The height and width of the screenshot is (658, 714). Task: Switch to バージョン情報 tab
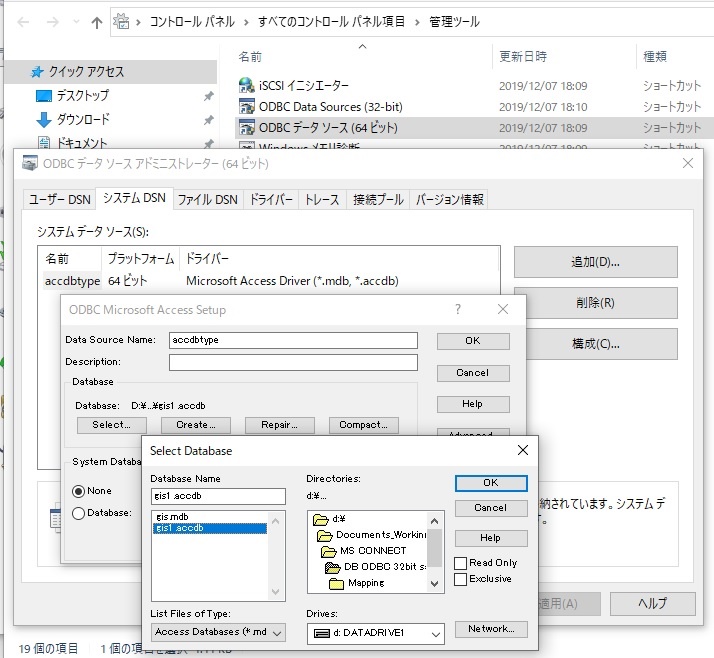(x=449, y=199)
